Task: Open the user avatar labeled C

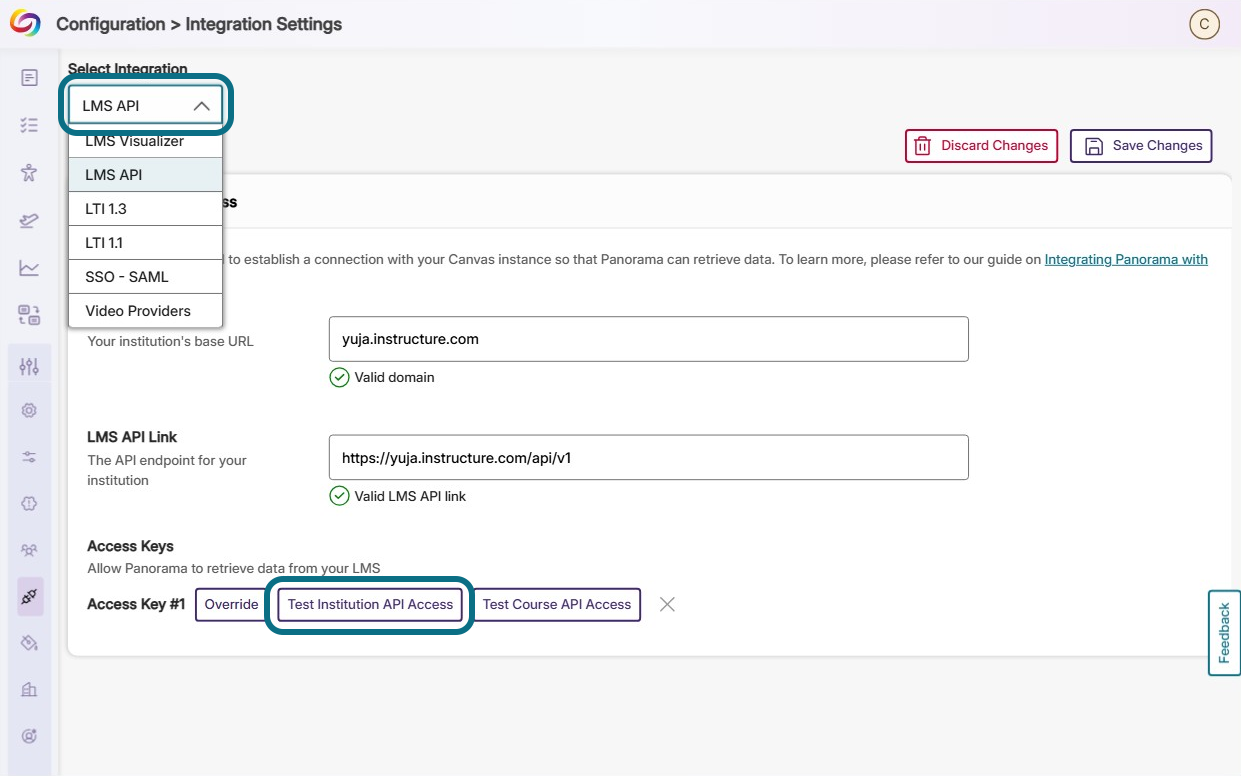Action: point(1204,25)
